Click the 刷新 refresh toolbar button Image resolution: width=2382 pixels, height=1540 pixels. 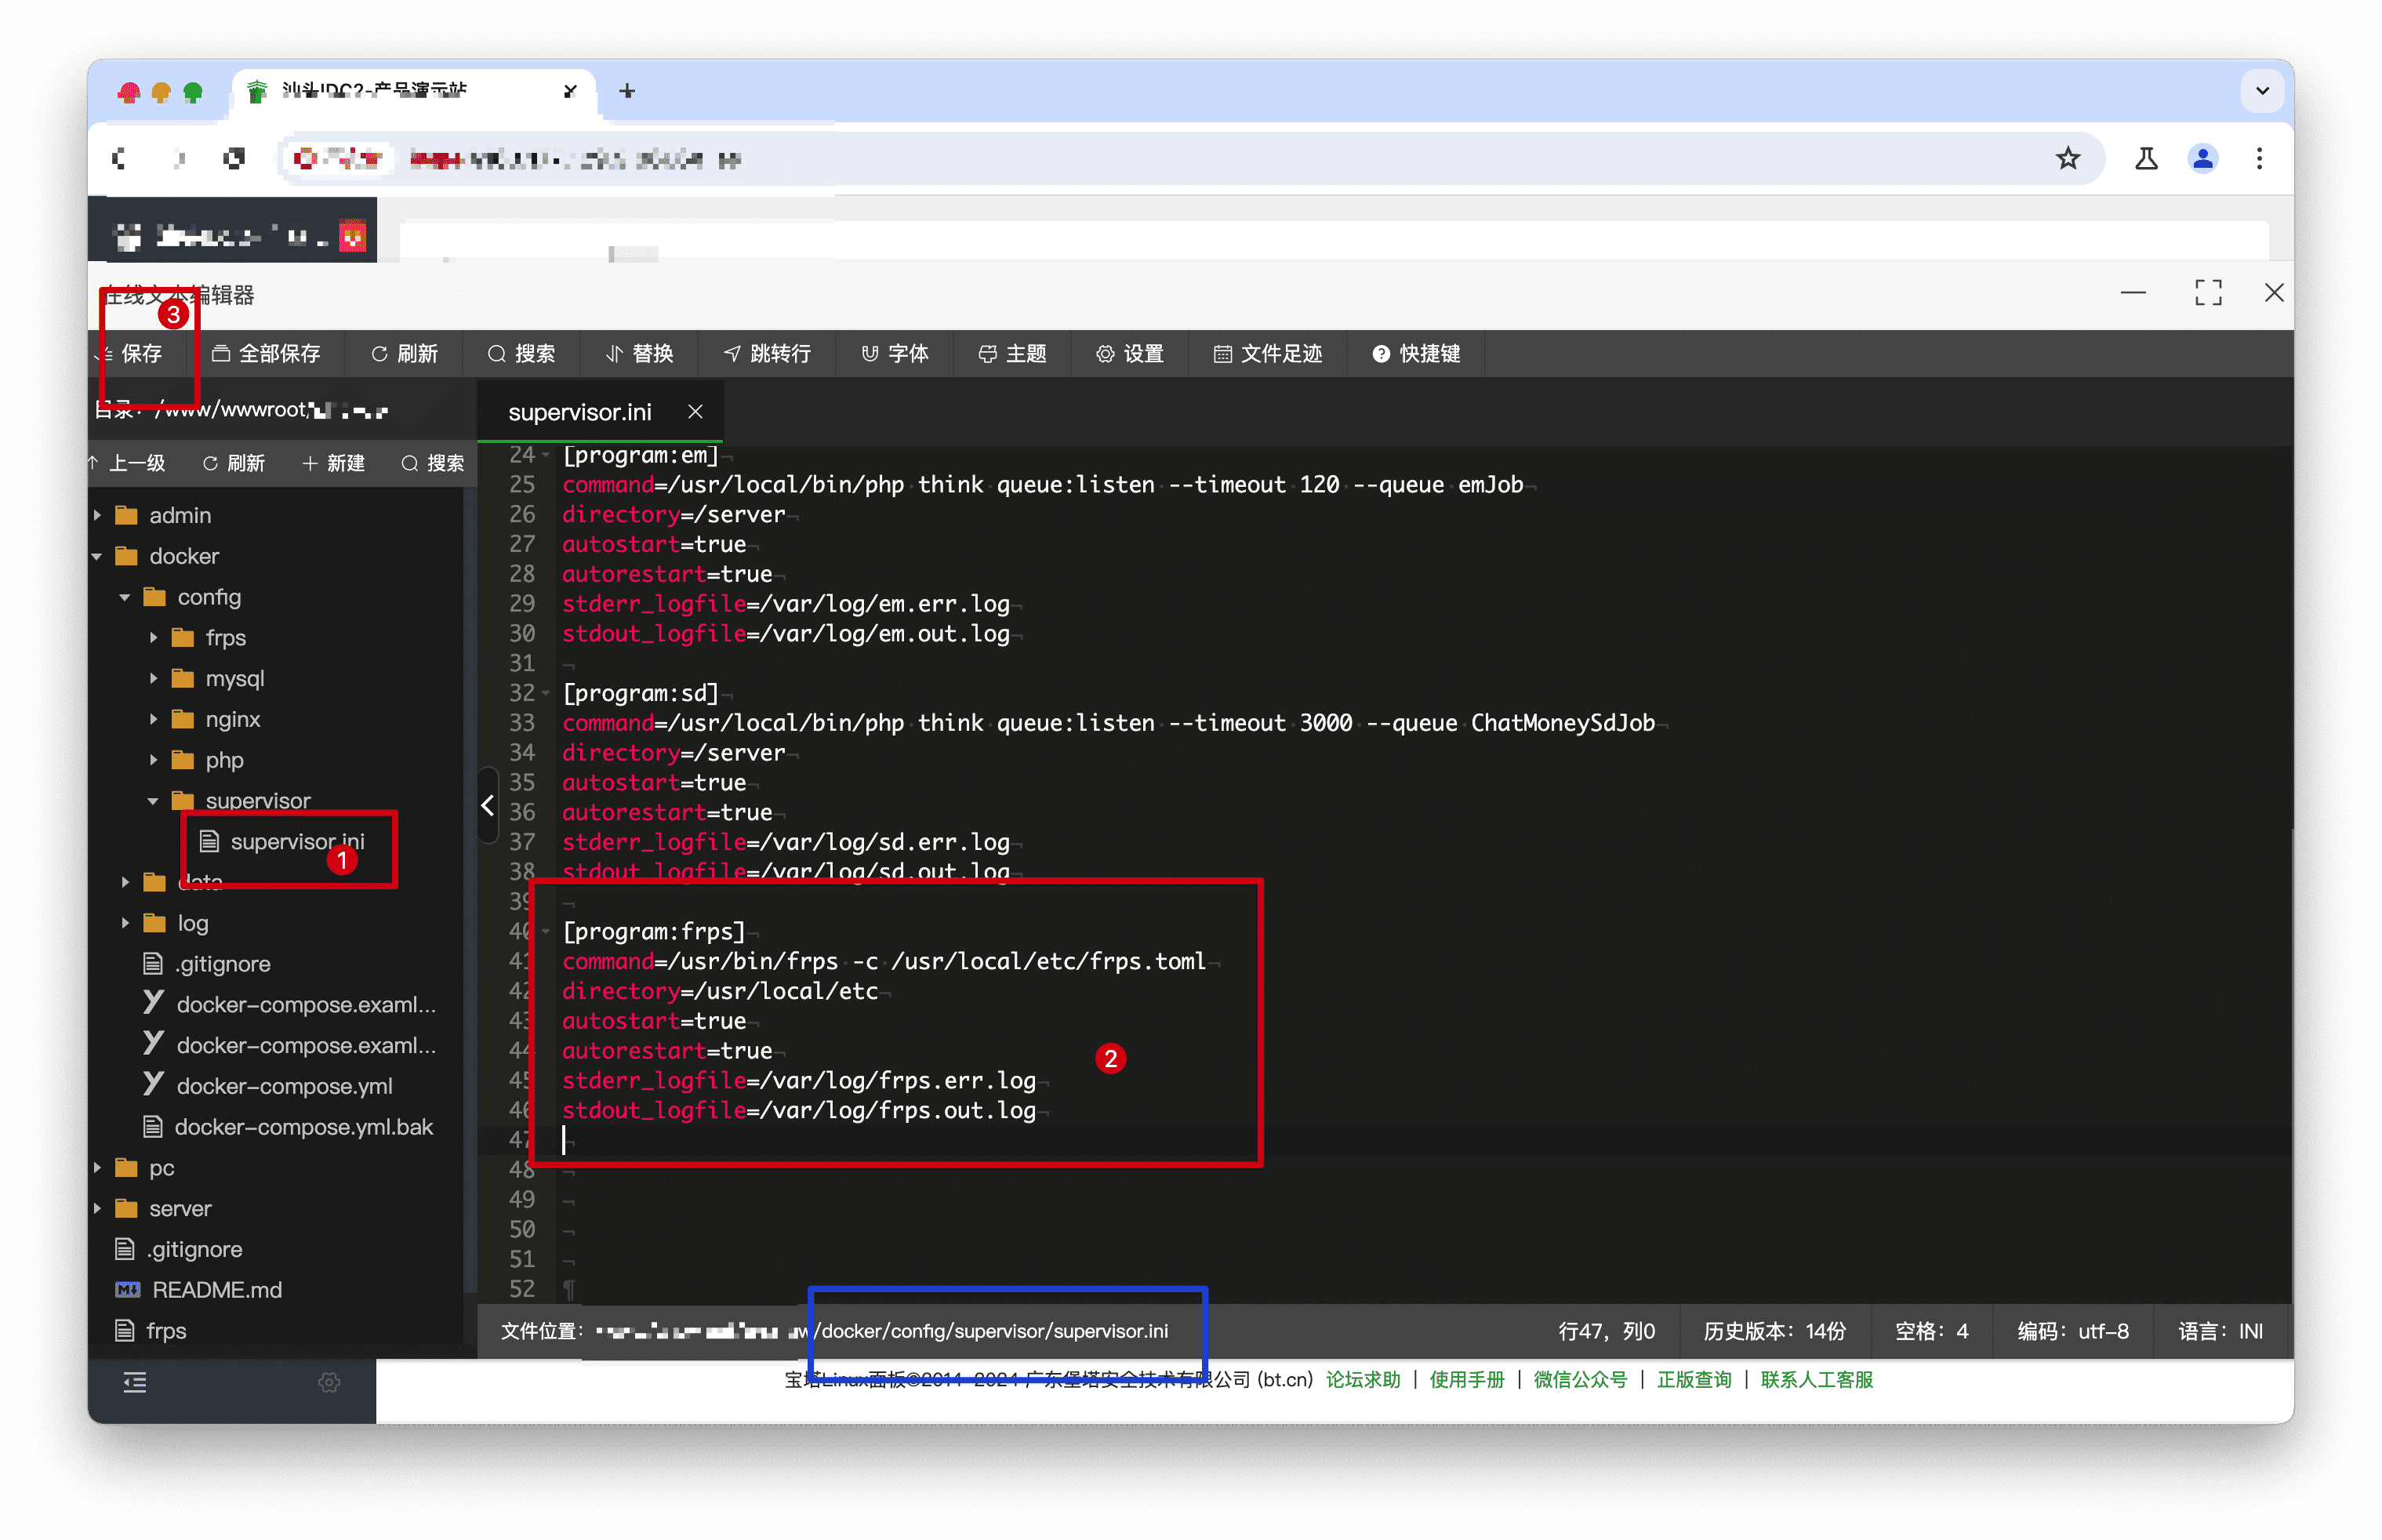(404, 354)
